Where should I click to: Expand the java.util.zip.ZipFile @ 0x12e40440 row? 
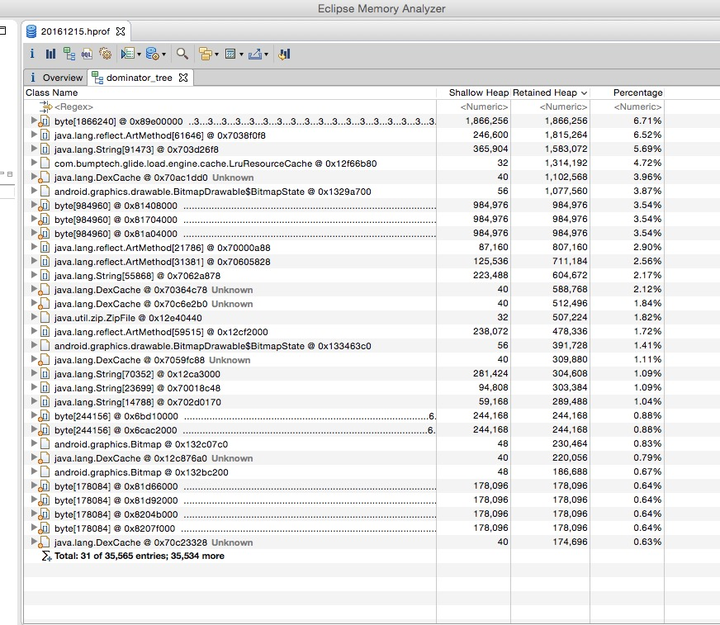[34, 317]
